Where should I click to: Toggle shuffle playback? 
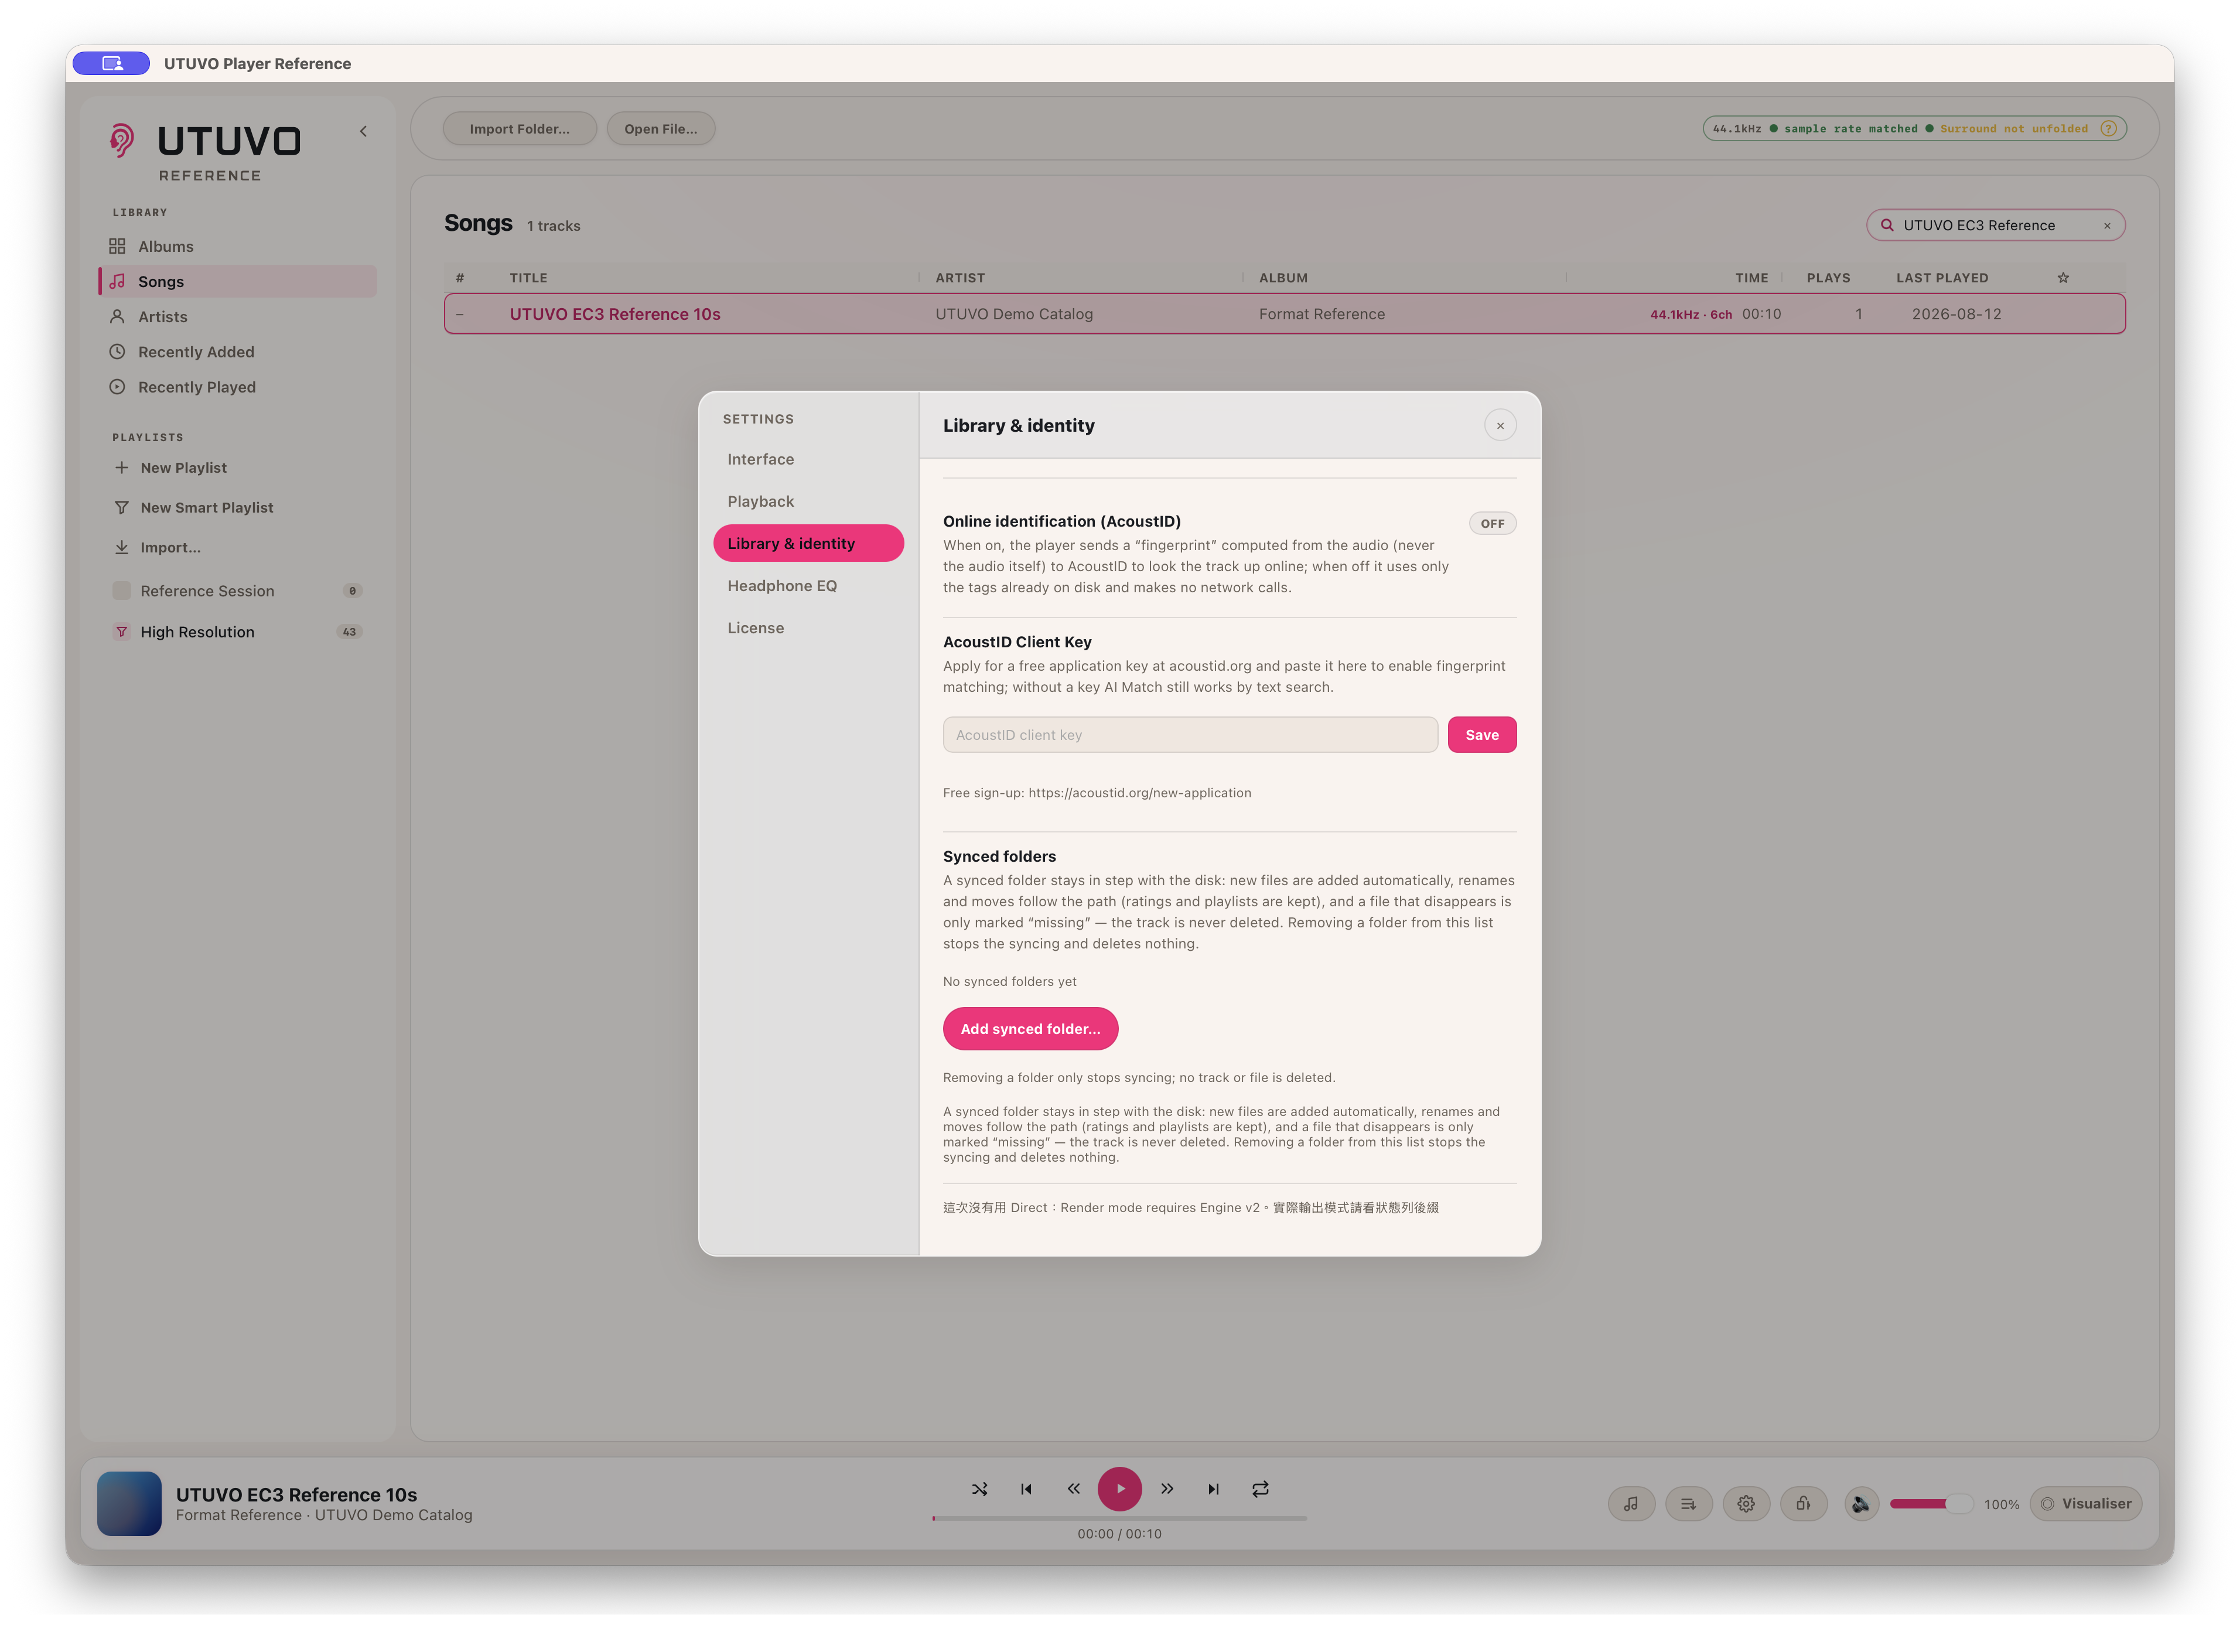(x=979, y=1488)
